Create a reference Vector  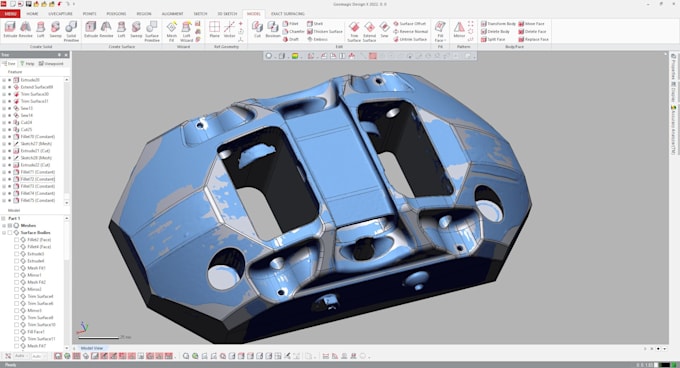[229, 30]
